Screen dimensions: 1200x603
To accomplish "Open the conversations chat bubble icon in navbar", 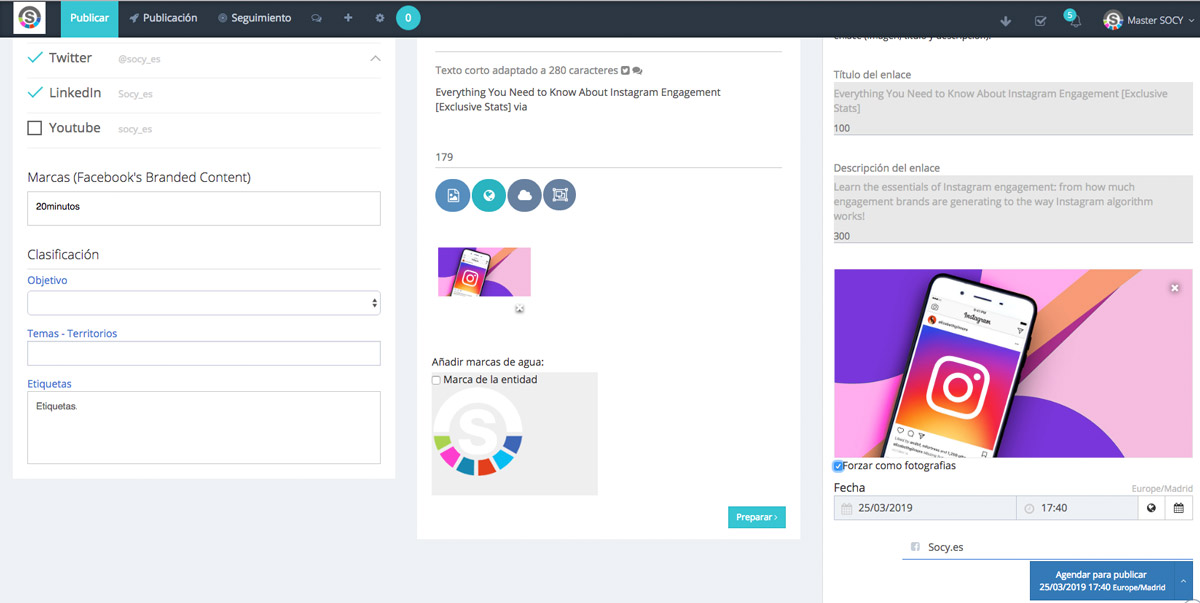I will [316, 19].
